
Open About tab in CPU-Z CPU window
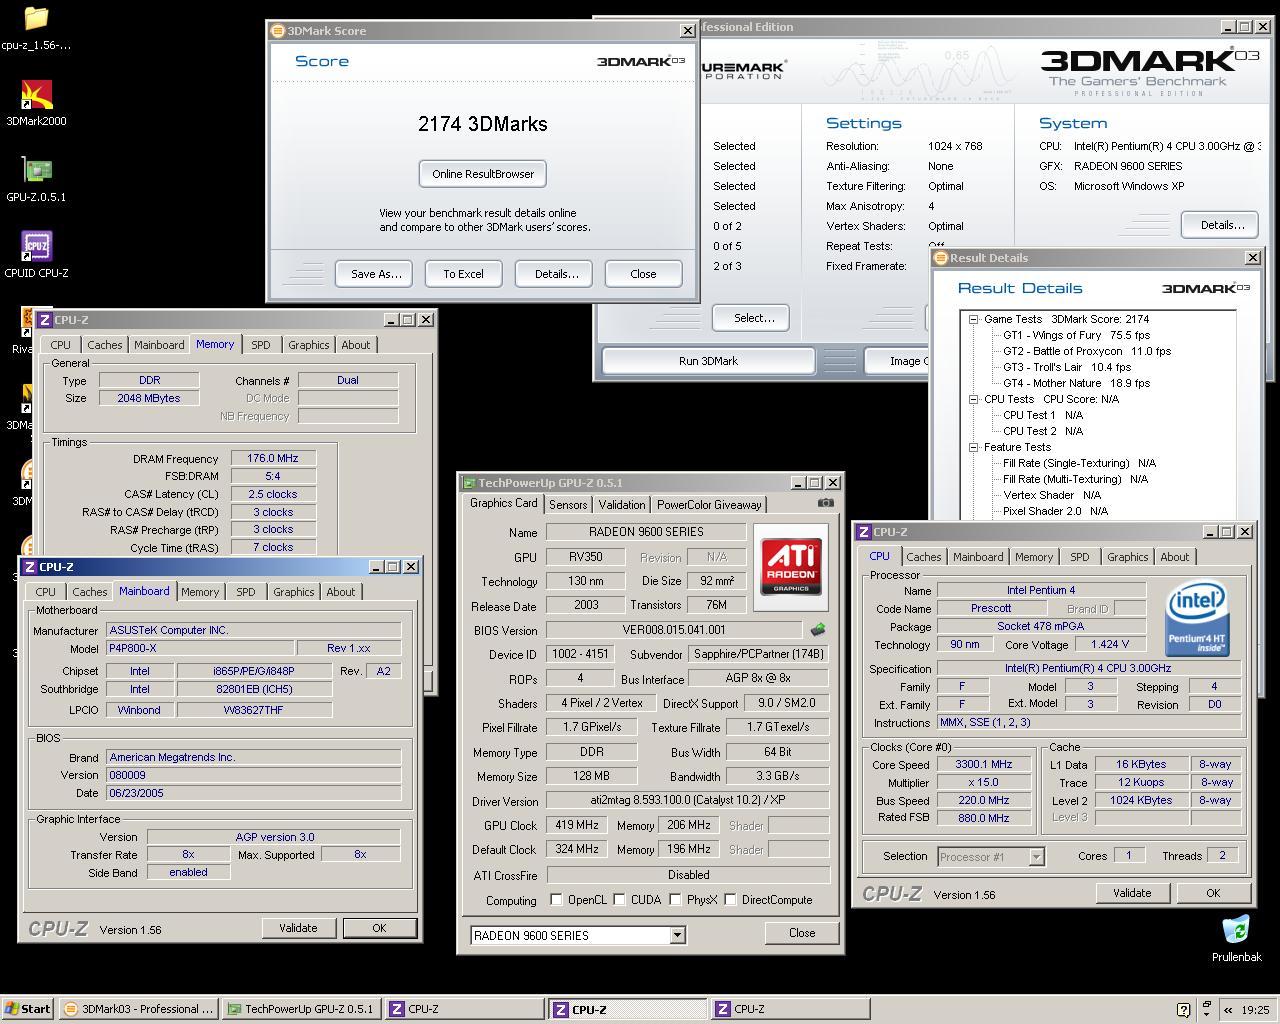click(x=1175, y=557)
